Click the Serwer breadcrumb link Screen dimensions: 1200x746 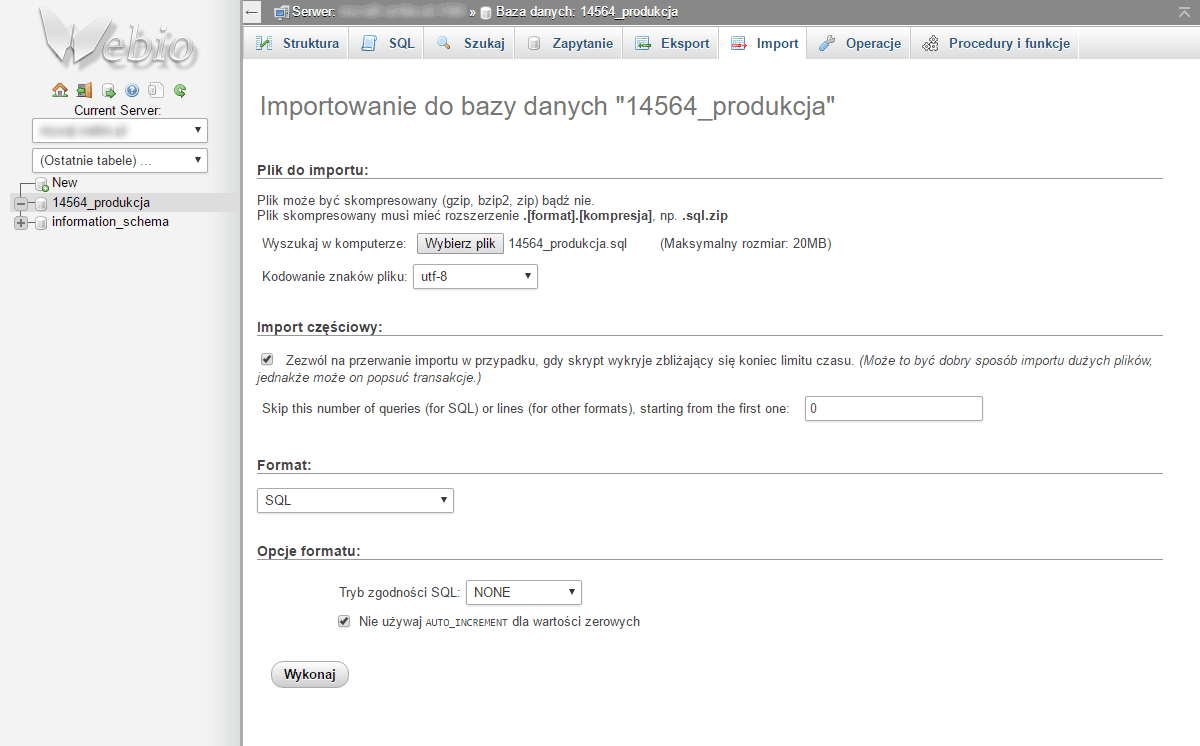point(380,12)
